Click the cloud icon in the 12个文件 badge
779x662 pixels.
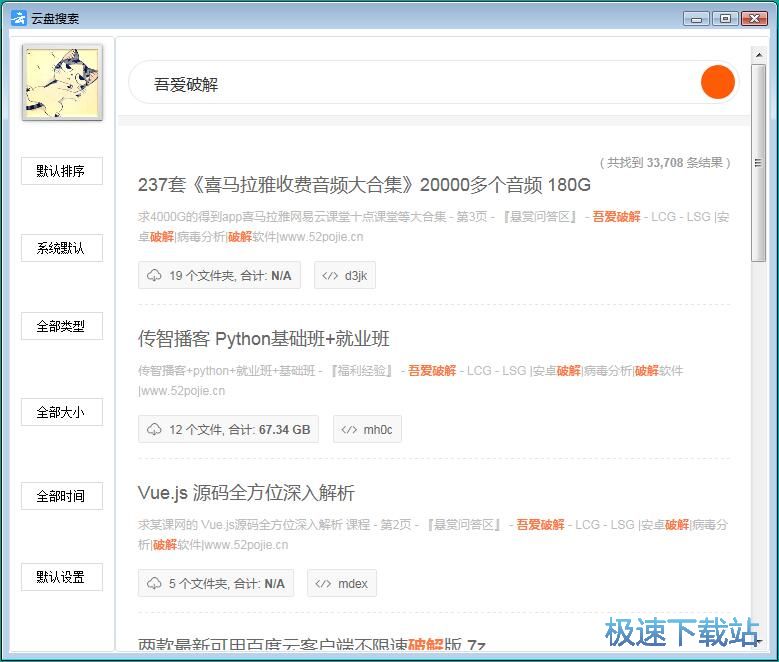pyautogui.click(x=154, y=430)
